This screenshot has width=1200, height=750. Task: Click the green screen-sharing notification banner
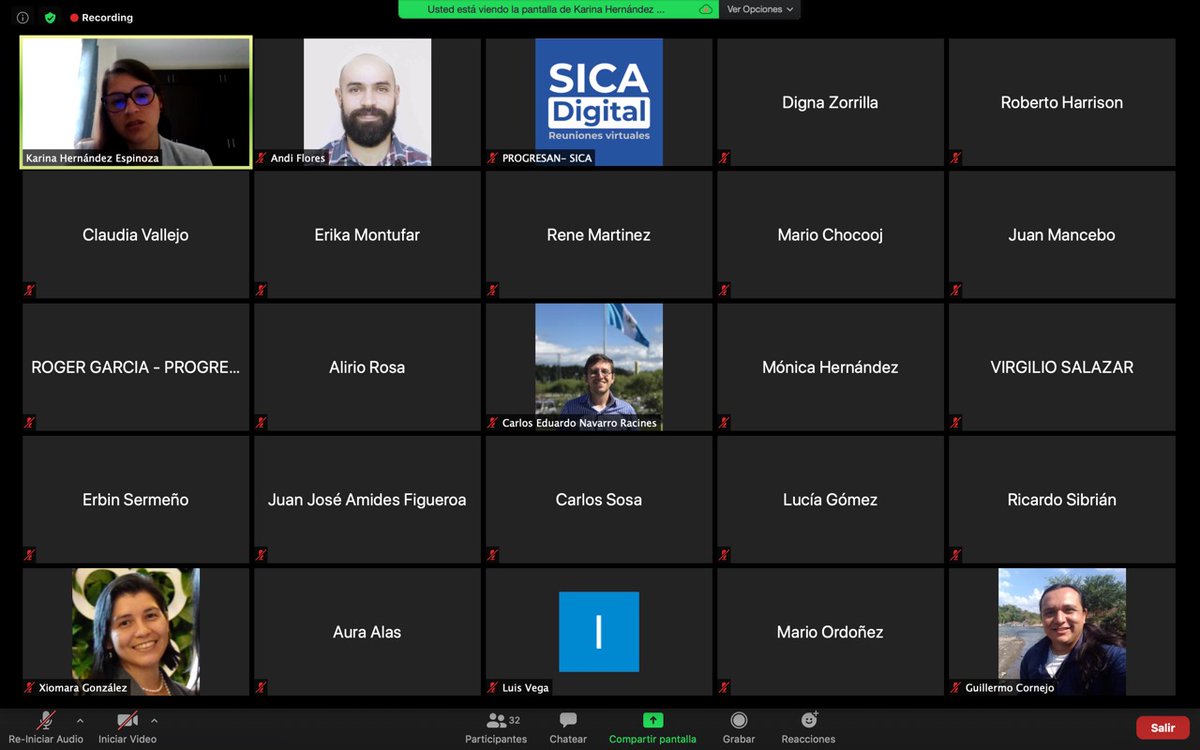pos(559,9)
